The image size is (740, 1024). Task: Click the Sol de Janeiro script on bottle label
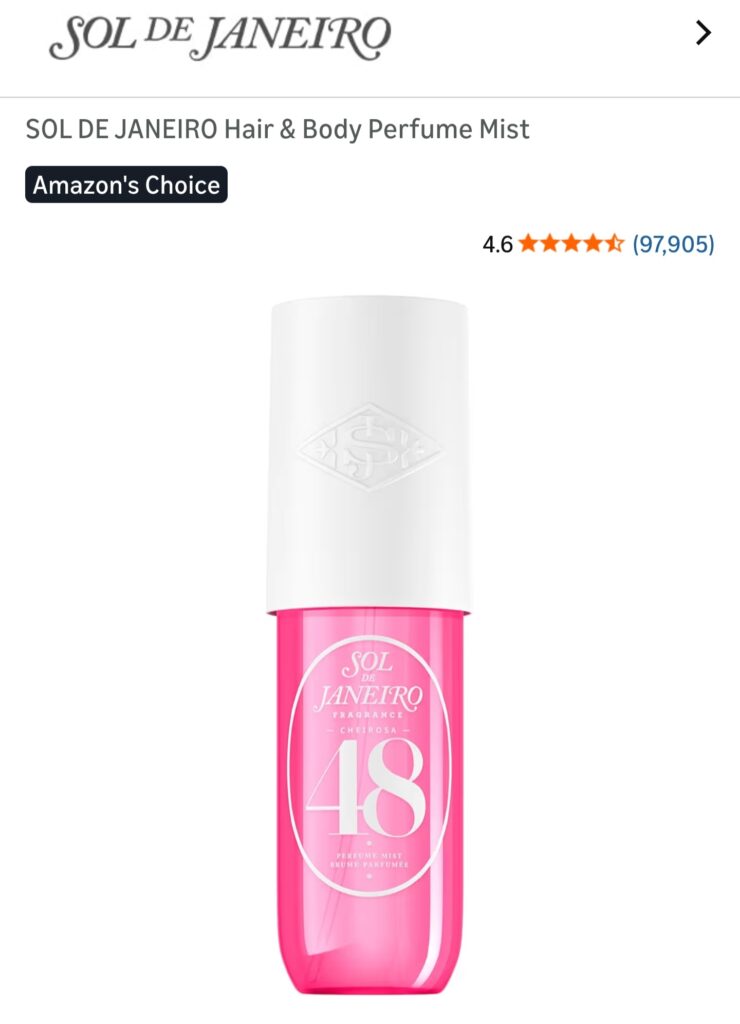(369, 682)
